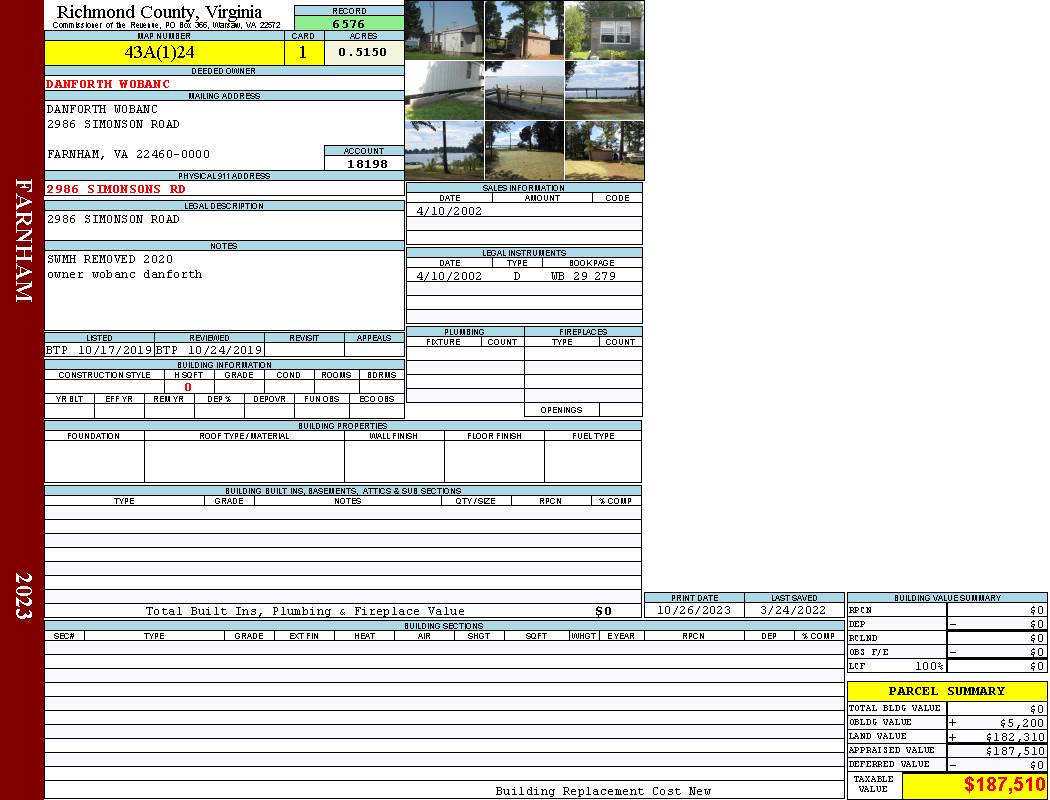Open the tan shed behind pine tree photo
1050x800 pixels.
tap(524, 30)
